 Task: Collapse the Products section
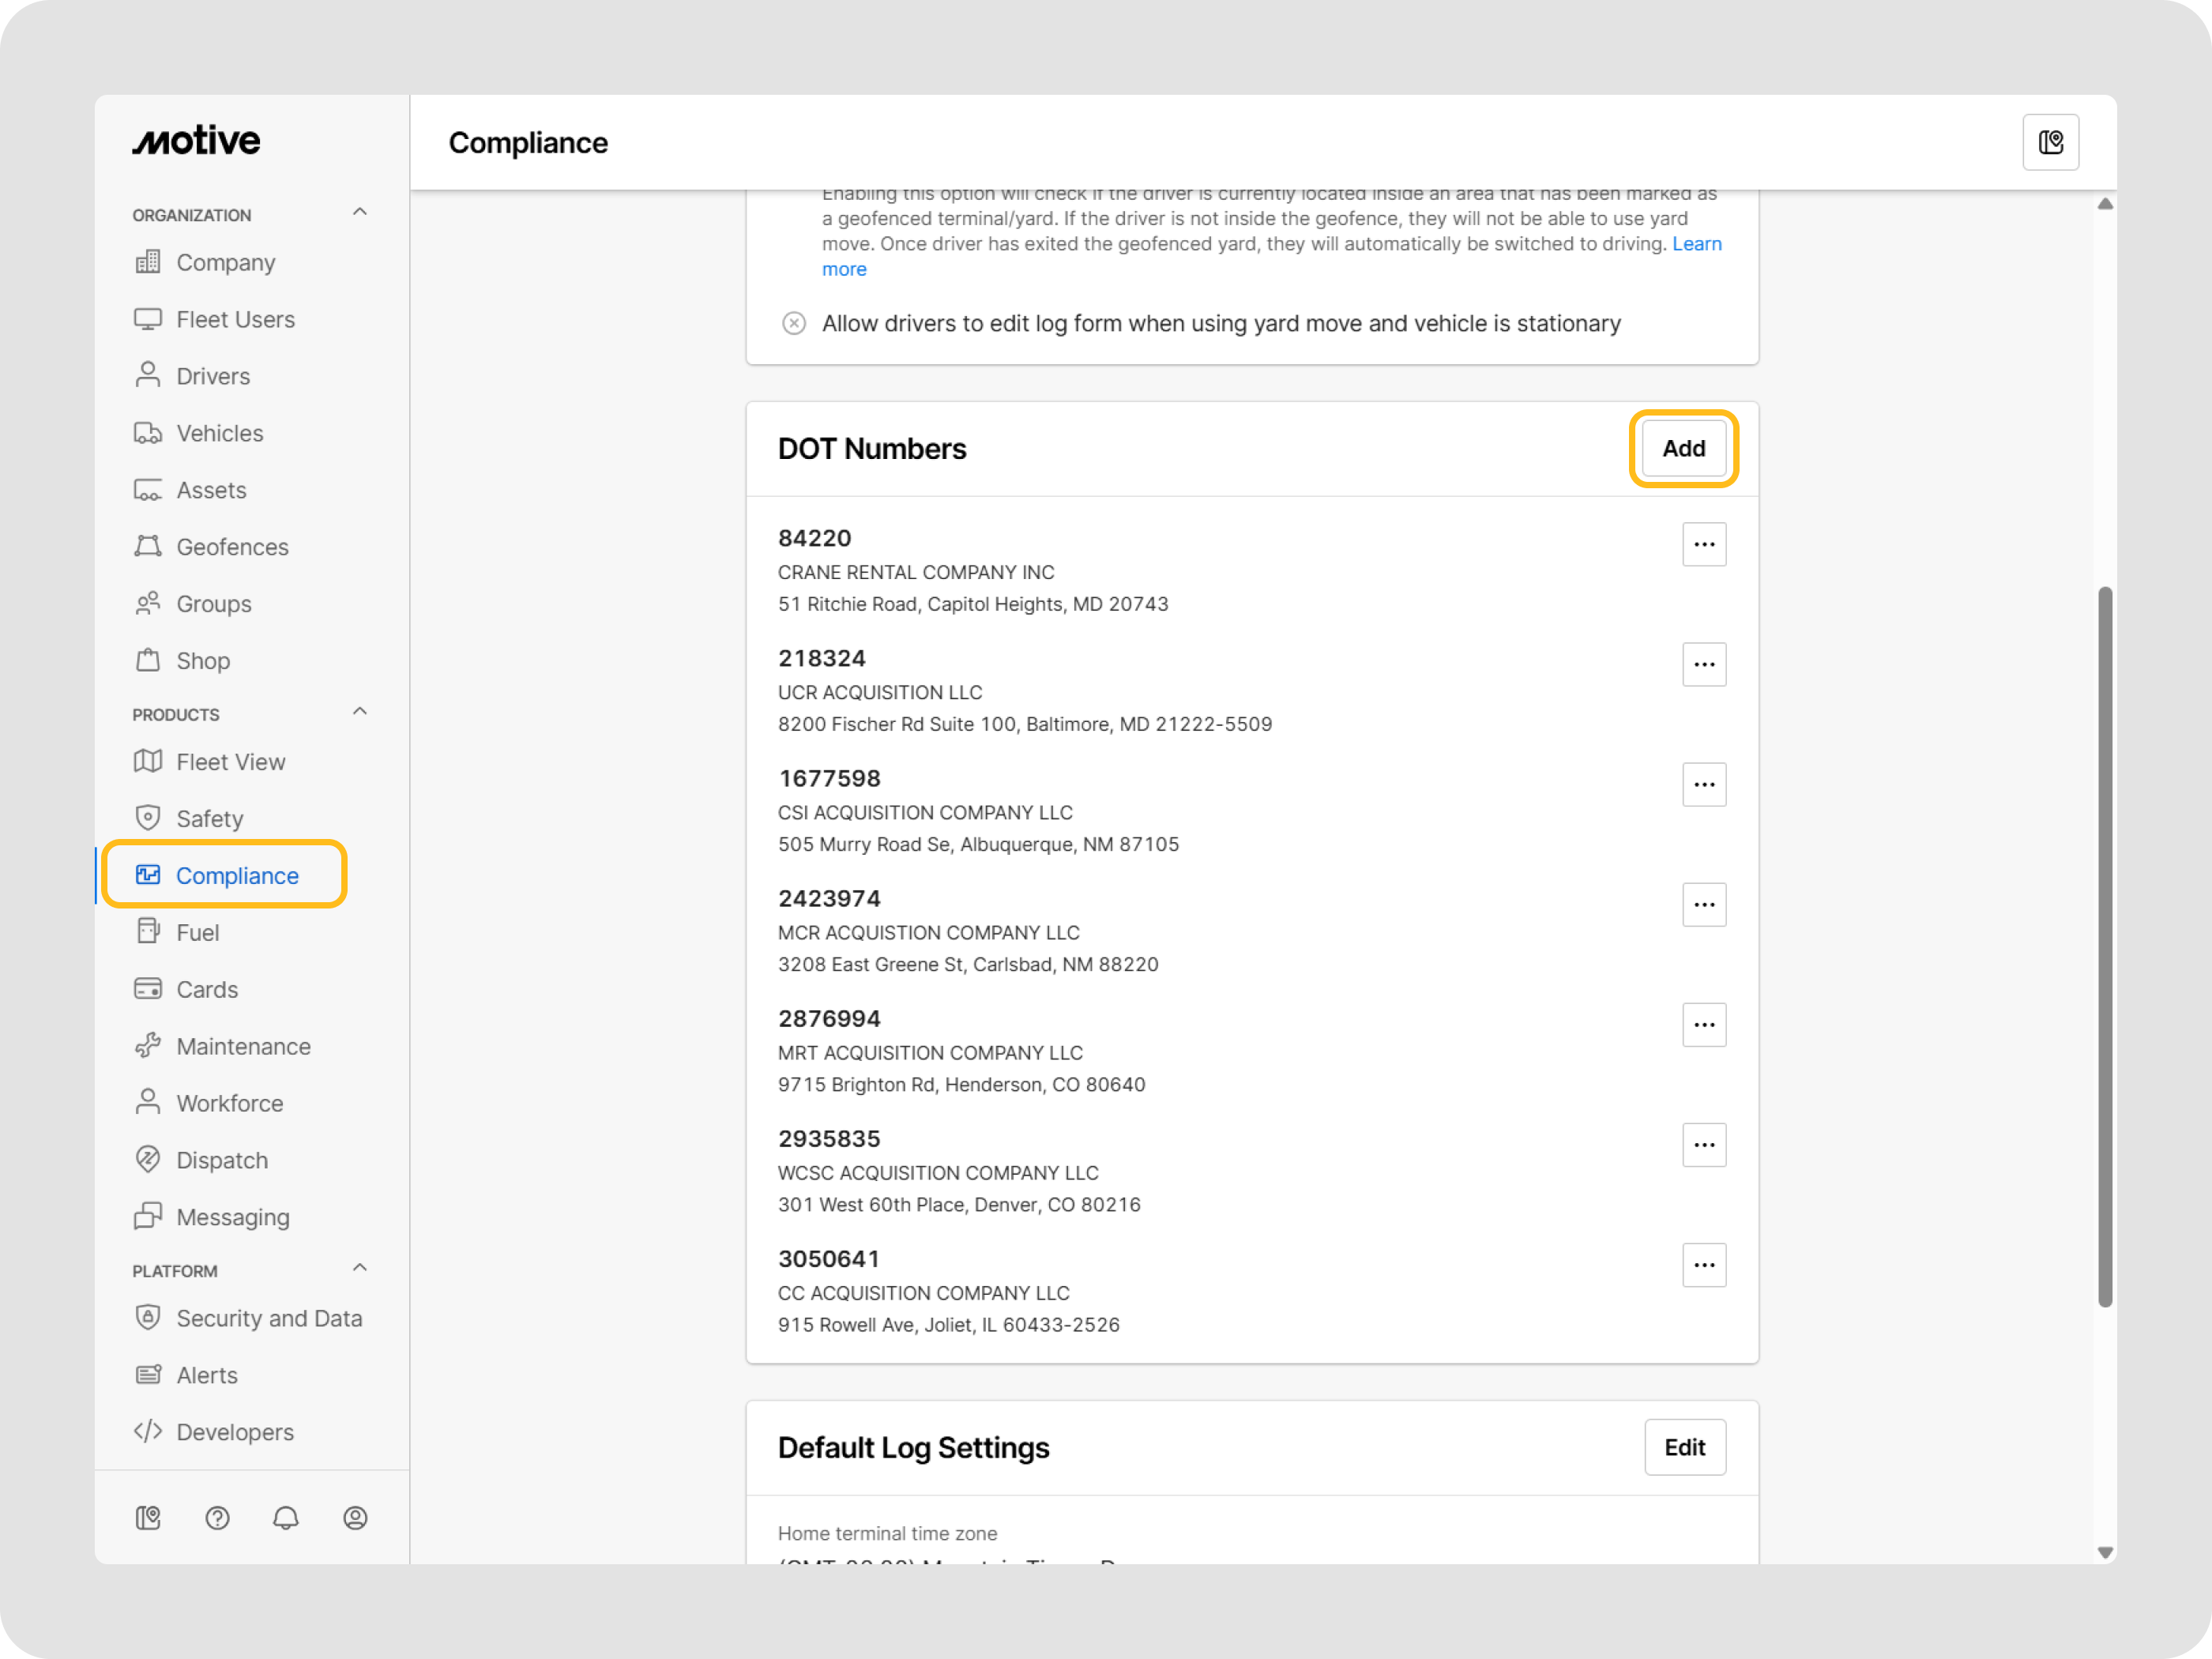360,712
